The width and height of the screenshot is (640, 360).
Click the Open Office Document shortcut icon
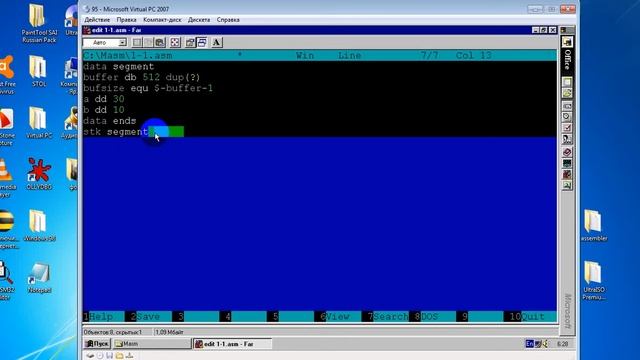click(x=567, y=93)
